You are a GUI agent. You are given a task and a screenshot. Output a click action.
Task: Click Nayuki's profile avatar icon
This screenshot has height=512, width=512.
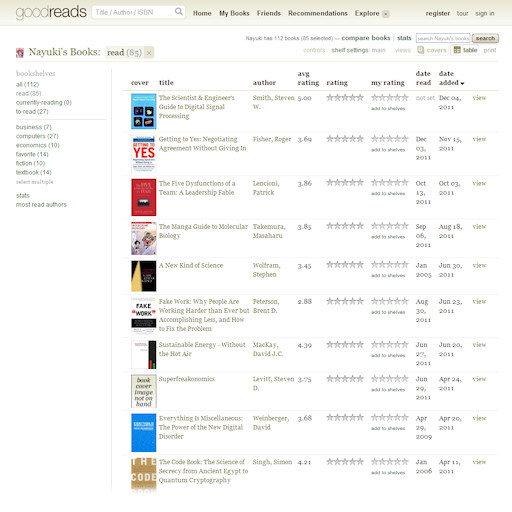(20, 53)
